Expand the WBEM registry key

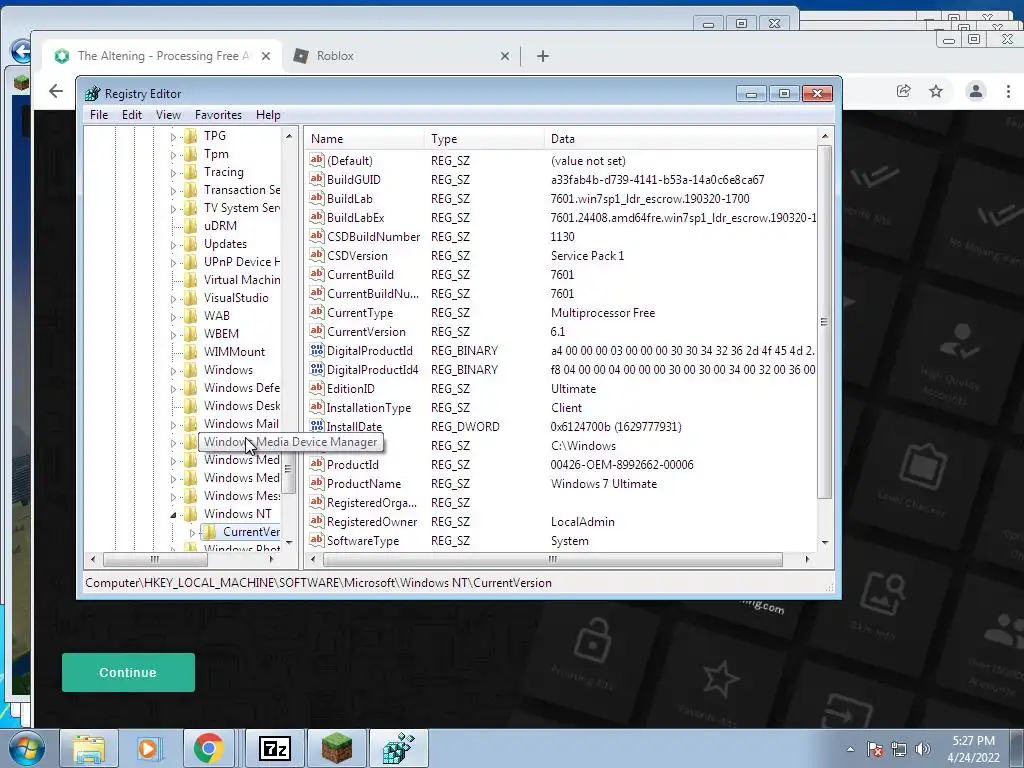coord(173,334)
